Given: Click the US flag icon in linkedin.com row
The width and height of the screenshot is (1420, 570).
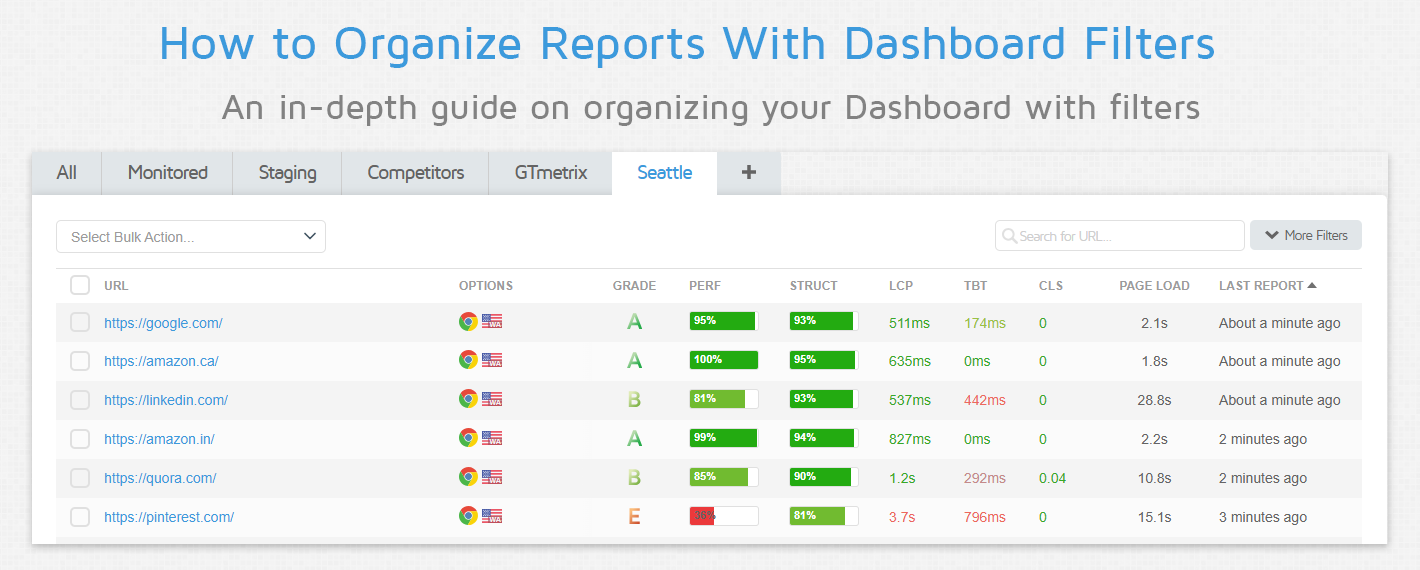Looking at the screenshot, I should pyautogui.click(x=492, y=400).
